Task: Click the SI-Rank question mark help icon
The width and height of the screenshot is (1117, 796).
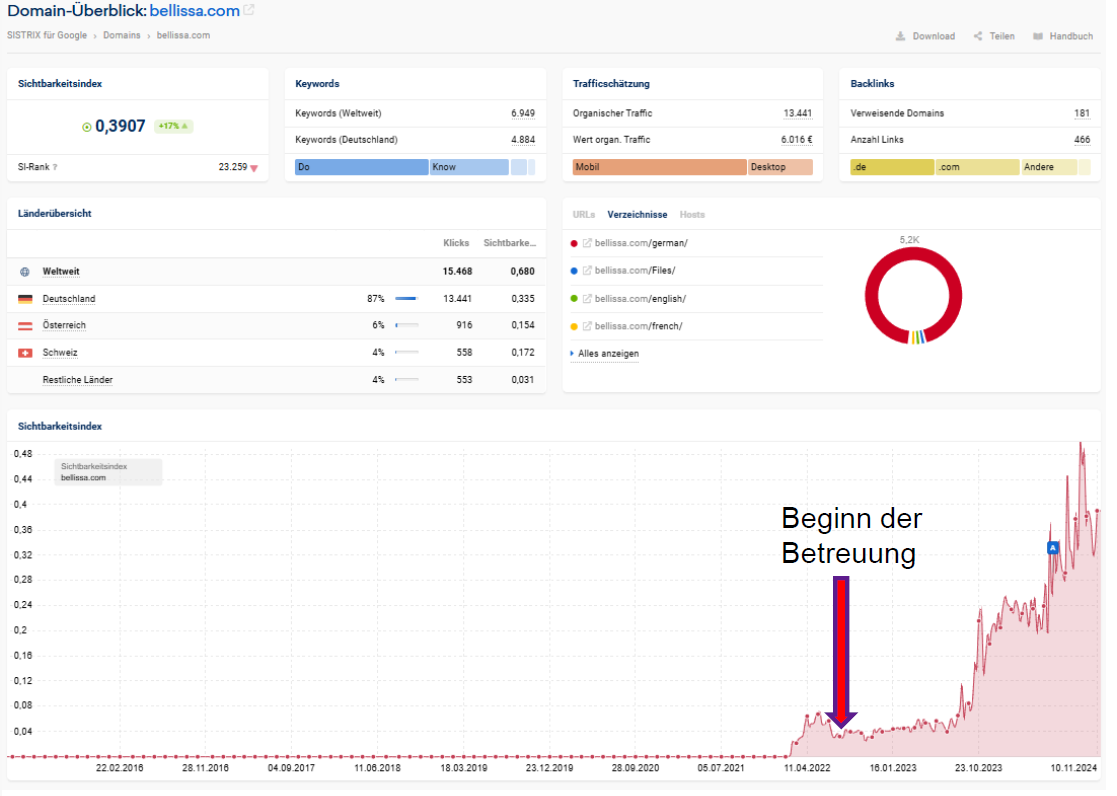Action: pos(54,168)
